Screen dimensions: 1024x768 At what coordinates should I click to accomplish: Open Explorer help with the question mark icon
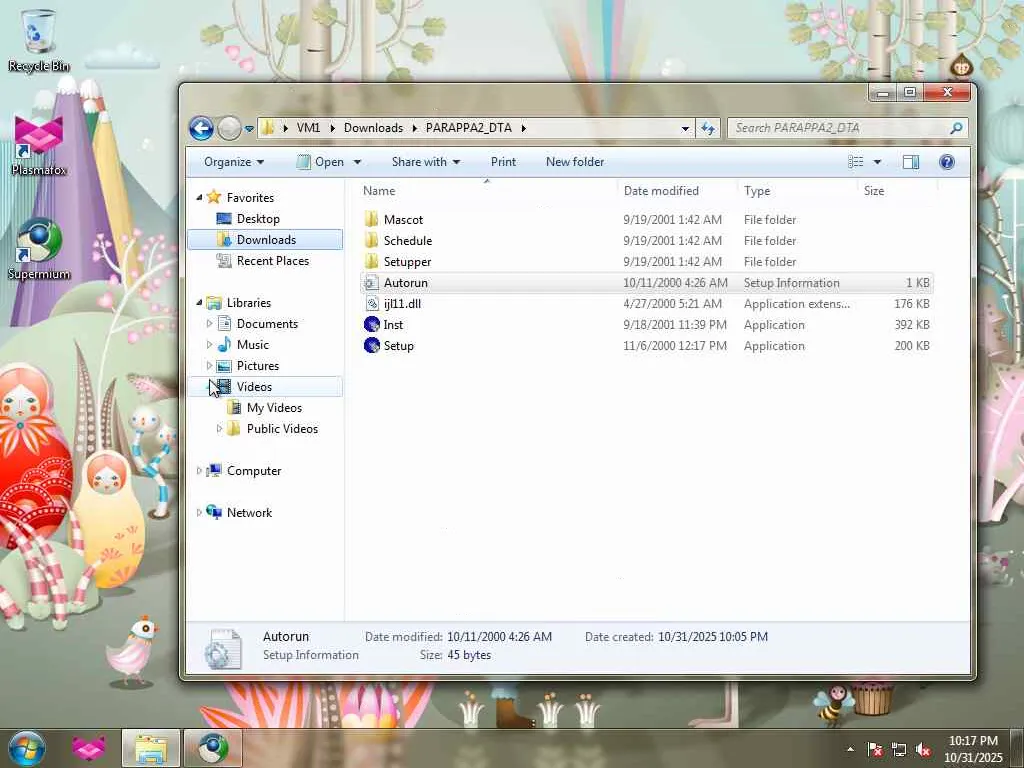(x=946, y=162)
